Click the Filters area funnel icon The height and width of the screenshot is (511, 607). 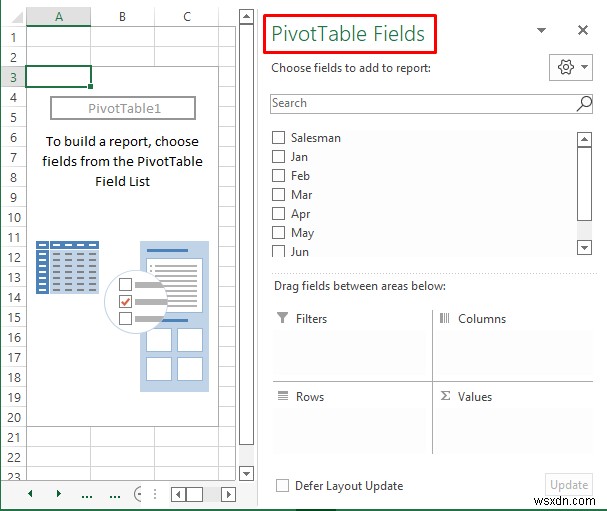[x=283, y=318]
